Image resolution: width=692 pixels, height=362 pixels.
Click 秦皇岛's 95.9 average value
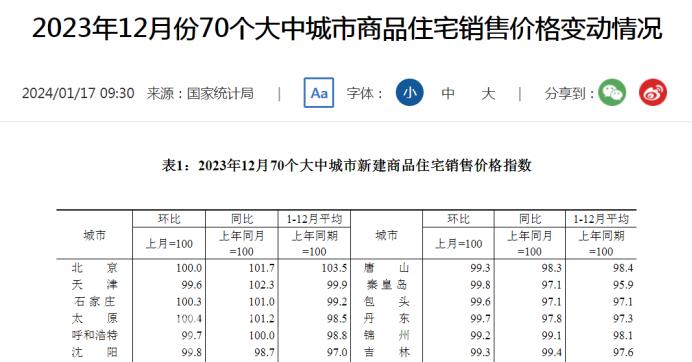tap(623, 285)
